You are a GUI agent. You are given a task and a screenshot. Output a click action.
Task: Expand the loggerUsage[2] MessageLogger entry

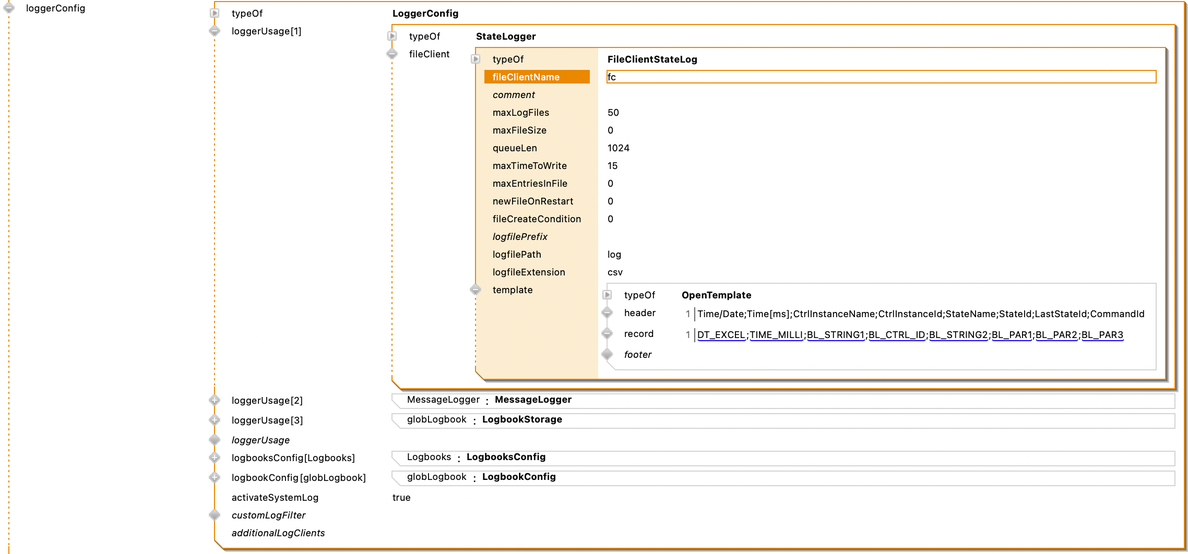point(214,401)
